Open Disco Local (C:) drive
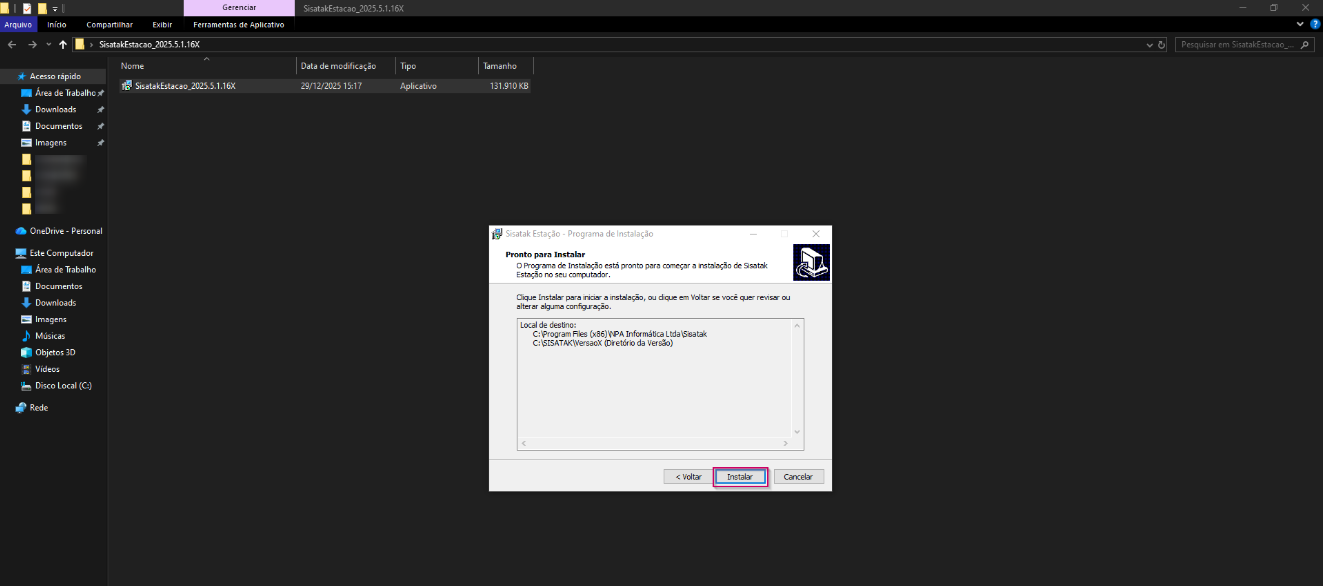 click(63, 385)
